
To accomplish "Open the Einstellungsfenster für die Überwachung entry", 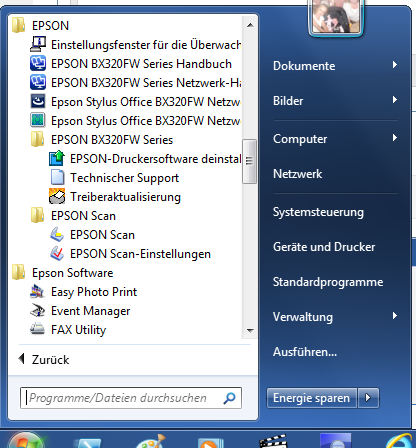I will [136, 45].
